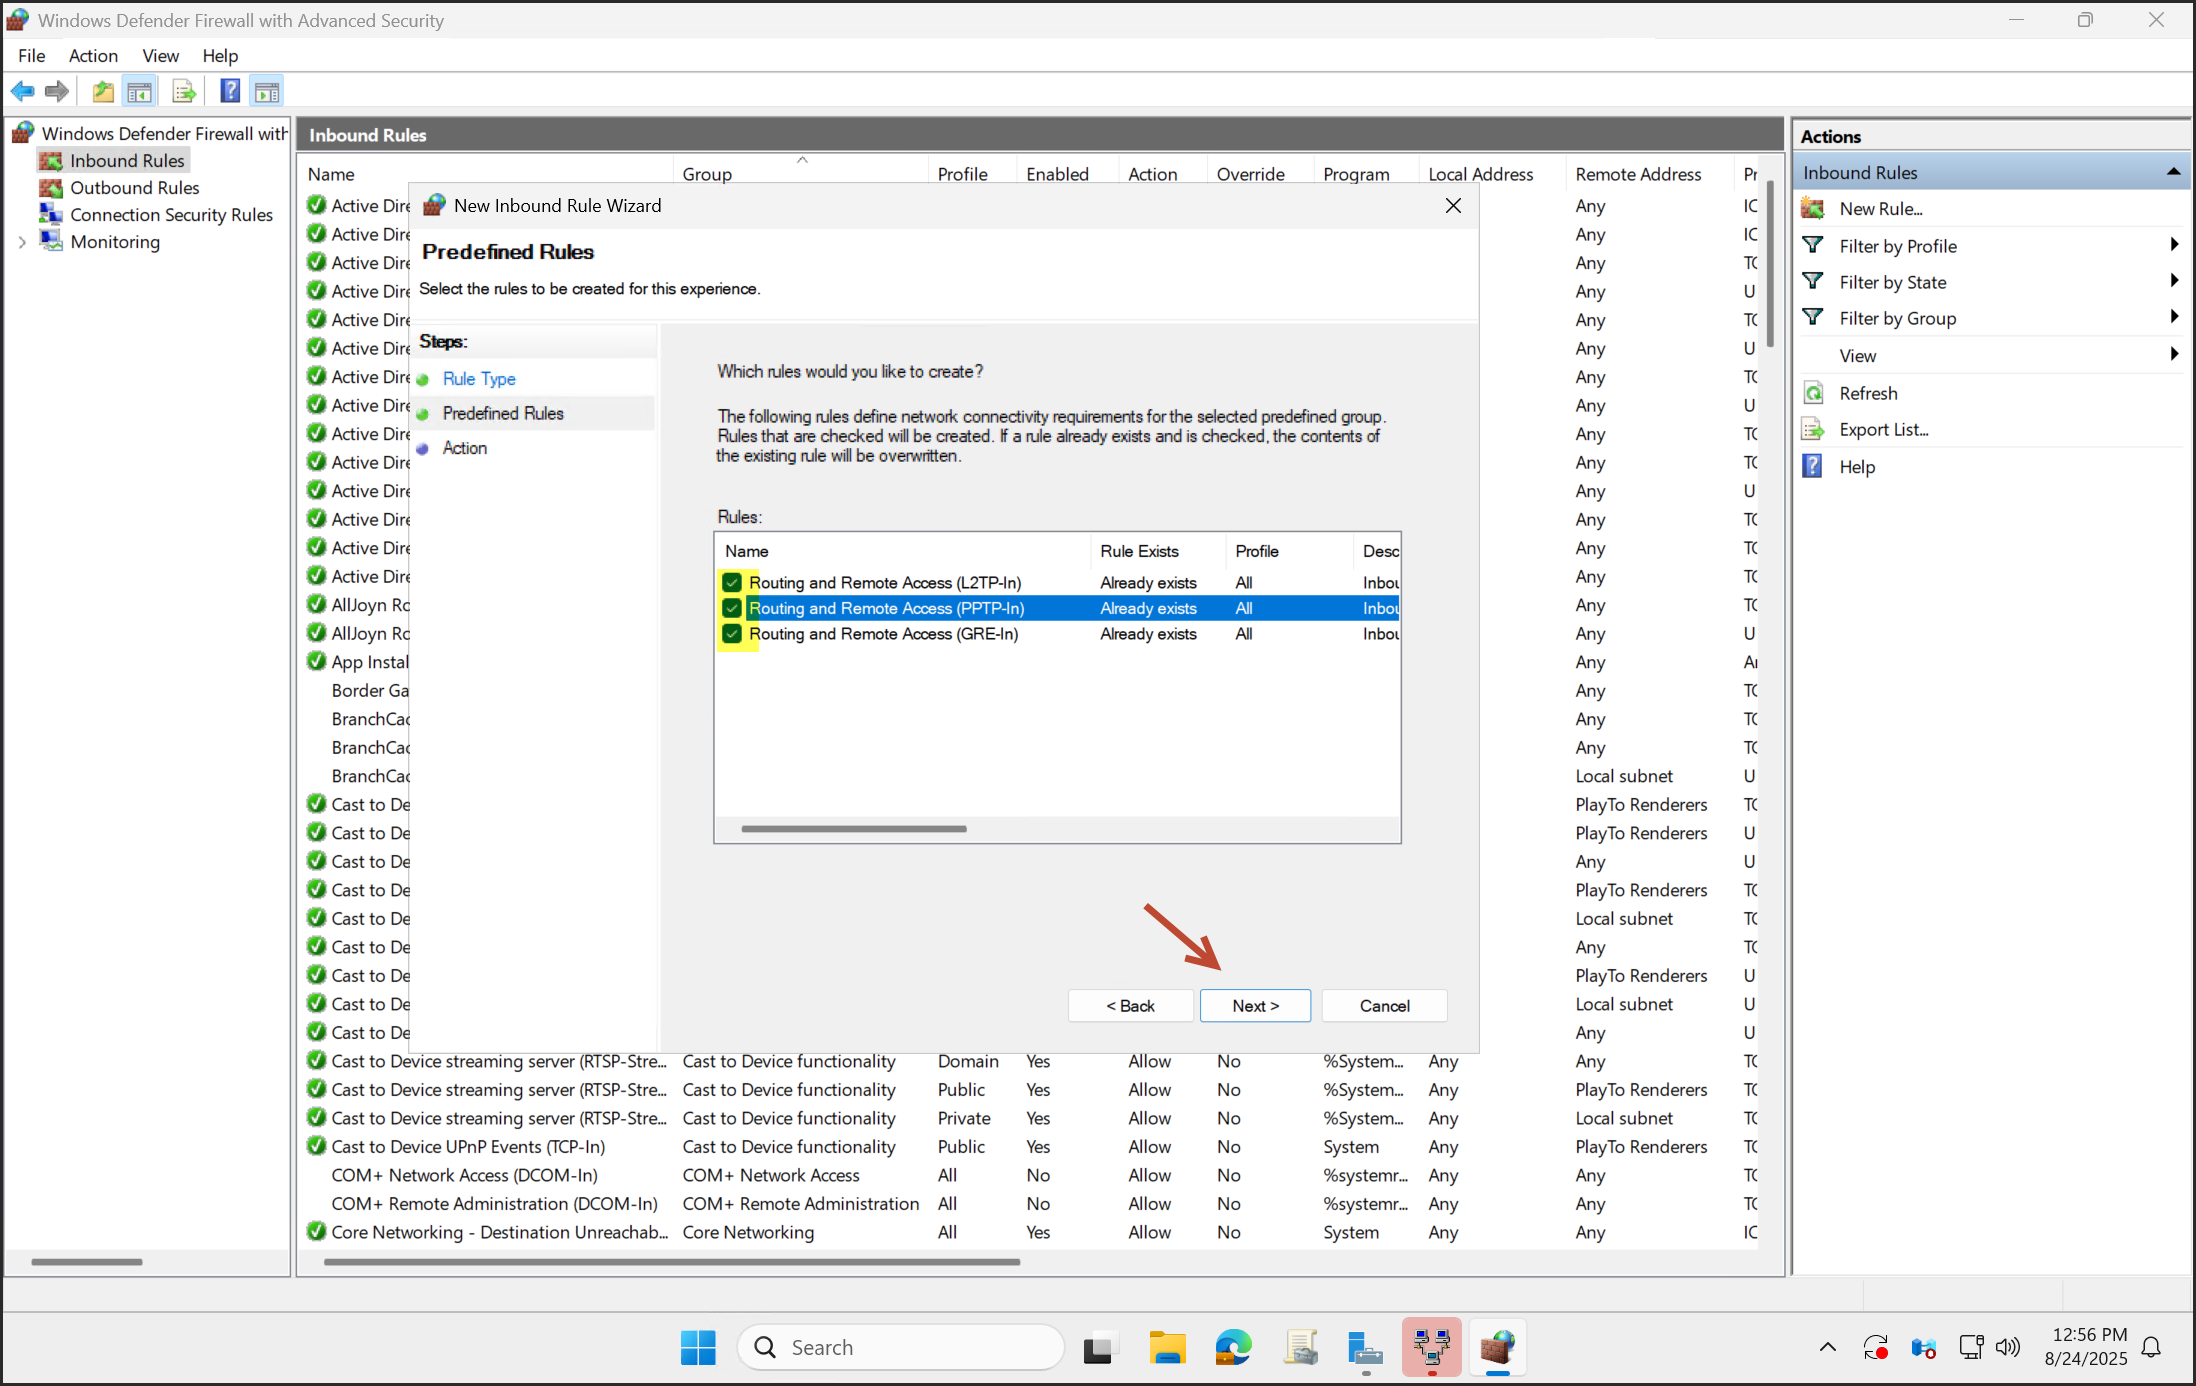Viewport: 2196px width, 1386px height.
Task: Click the Export List toolbar icon
Action: pyautogui.click(x=184, y=90)
